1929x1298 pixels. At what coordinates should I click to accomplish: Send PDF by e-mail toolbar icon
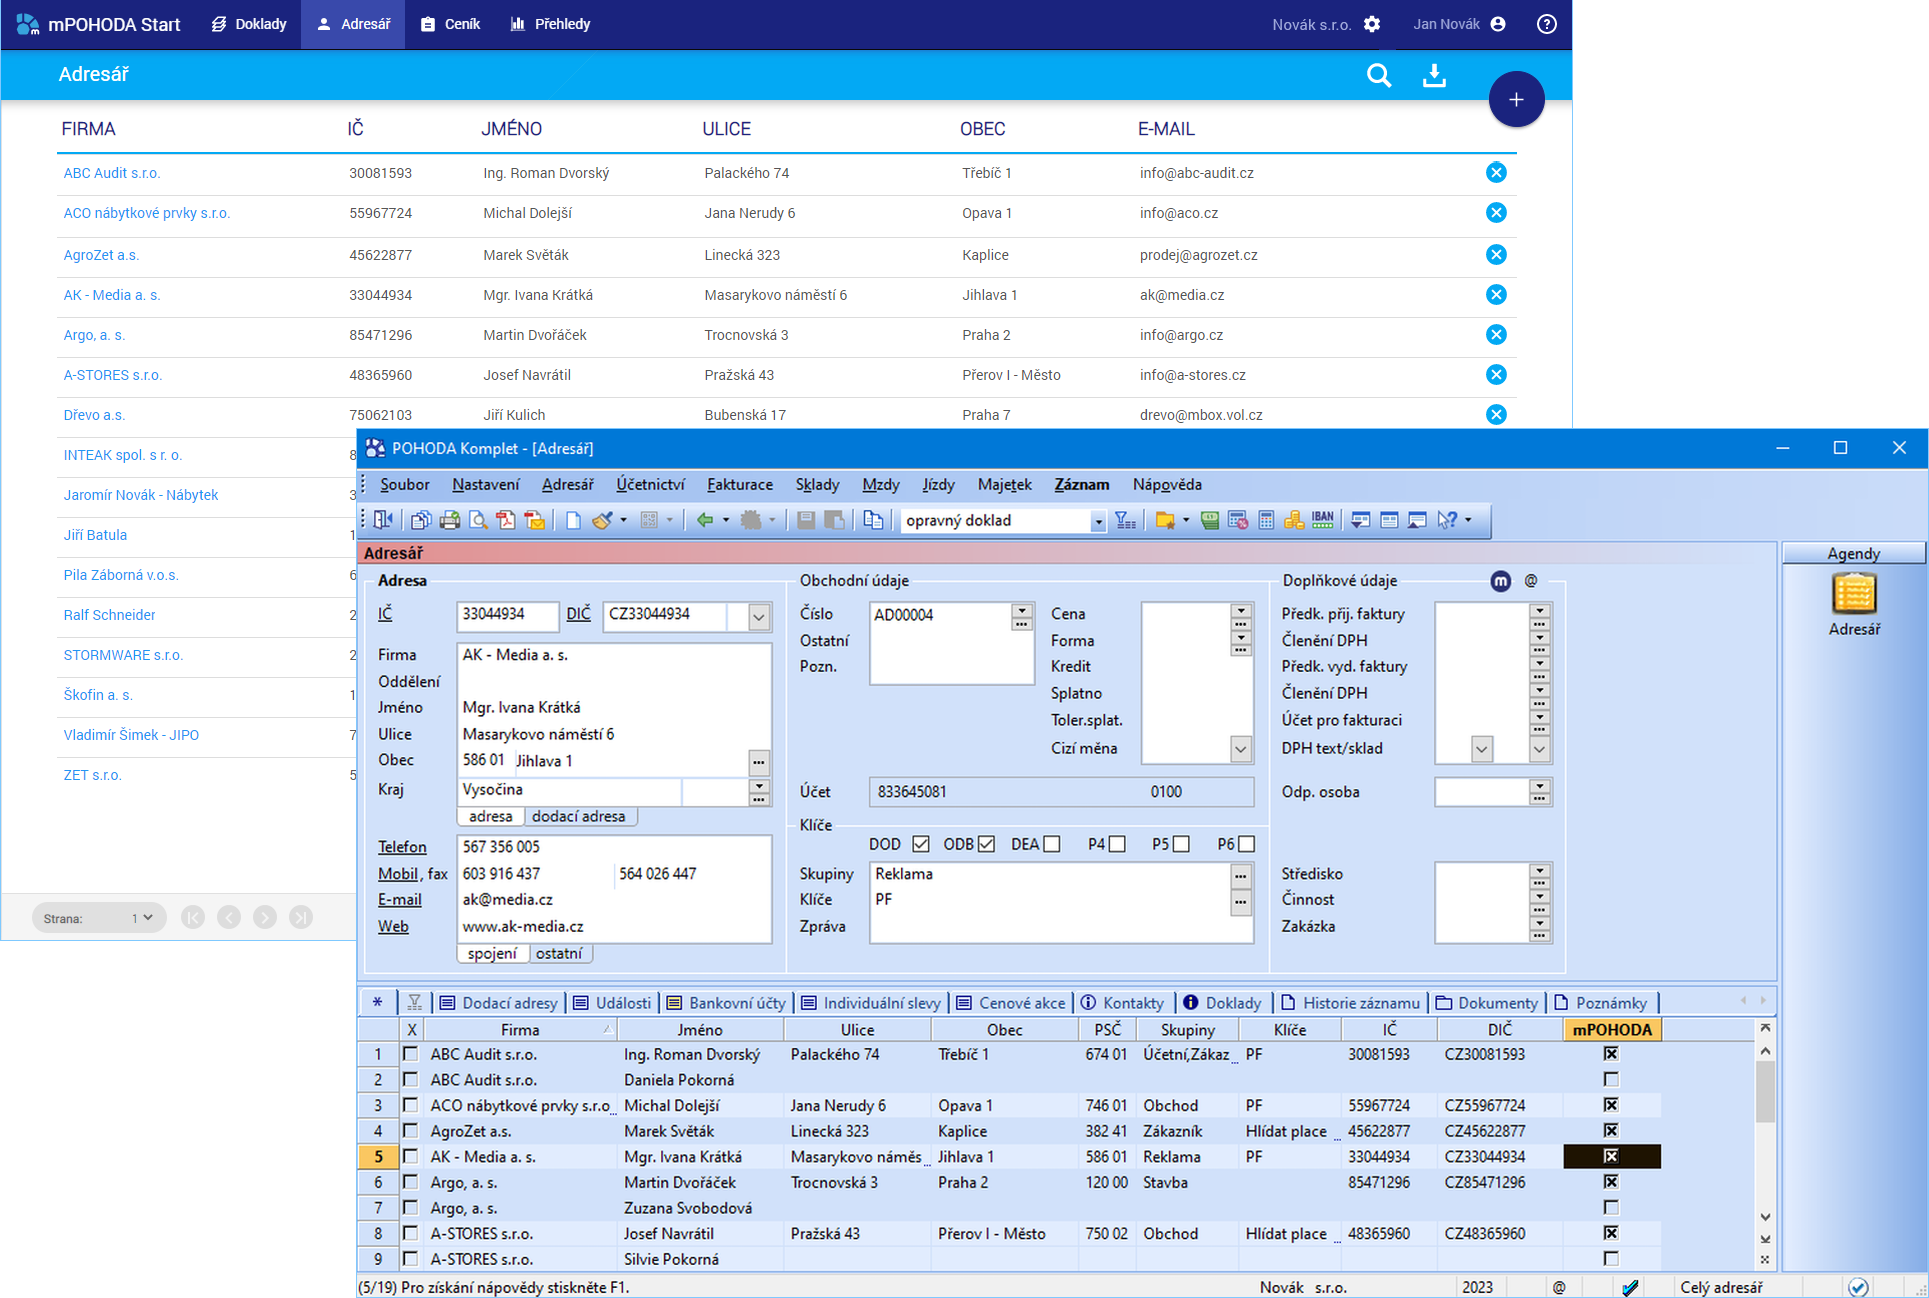click(535, 520)
